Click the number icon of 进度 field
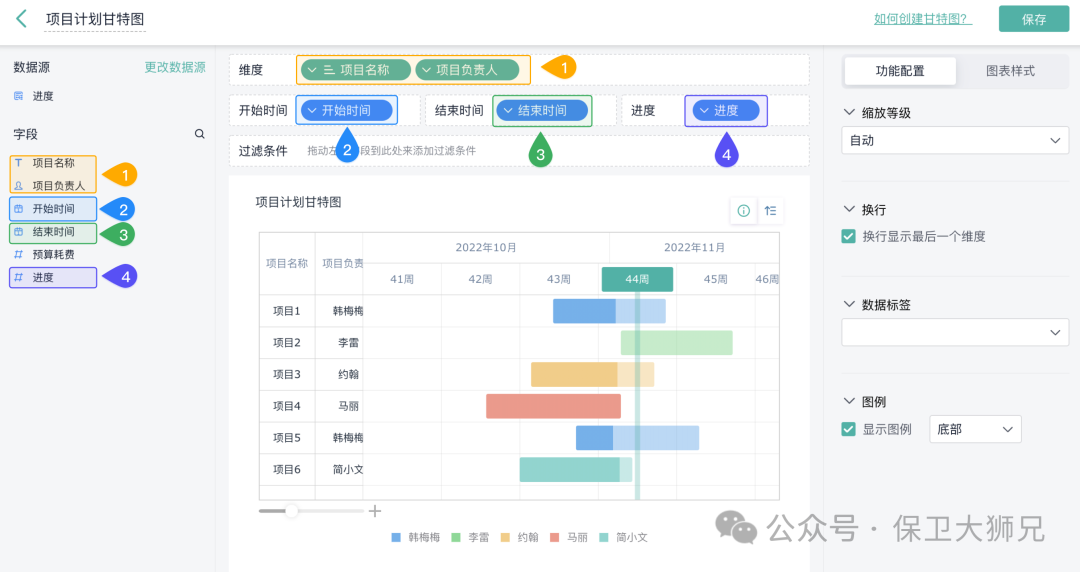1080x572 pixels. [x=19, y=278]
